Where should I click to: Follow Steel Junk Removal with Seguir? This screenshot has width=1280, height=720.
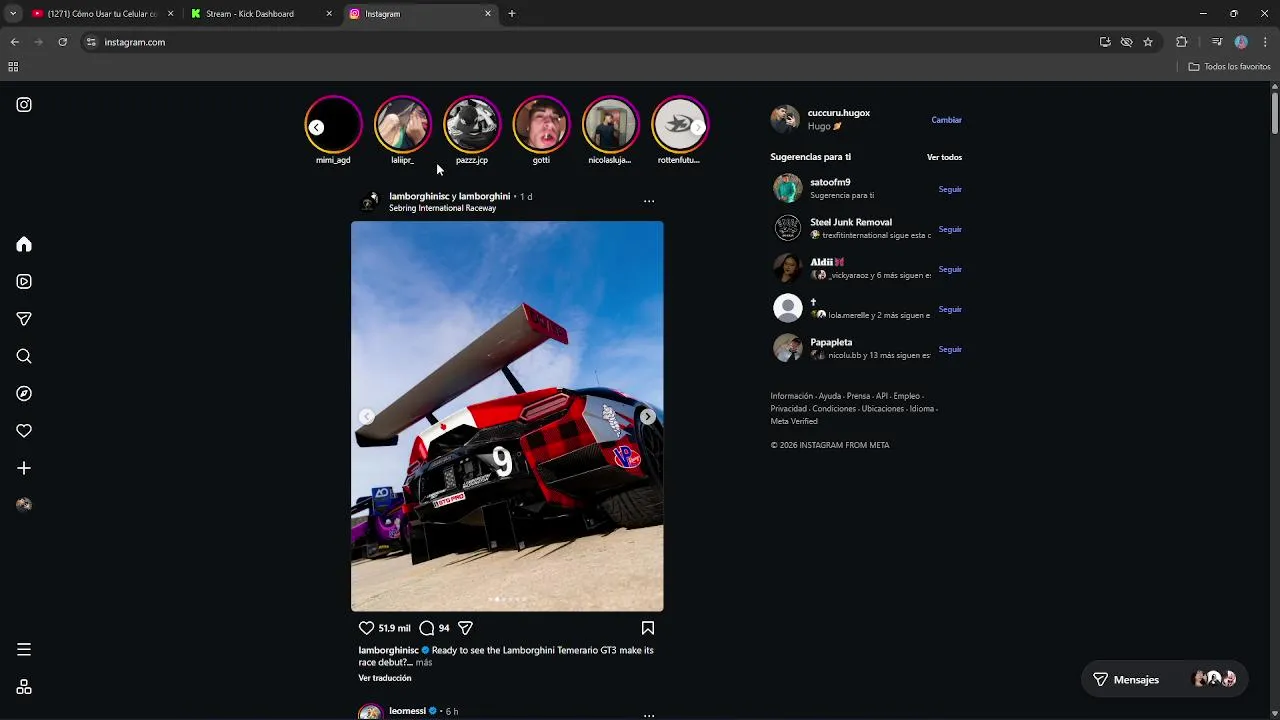coord(950,229)
